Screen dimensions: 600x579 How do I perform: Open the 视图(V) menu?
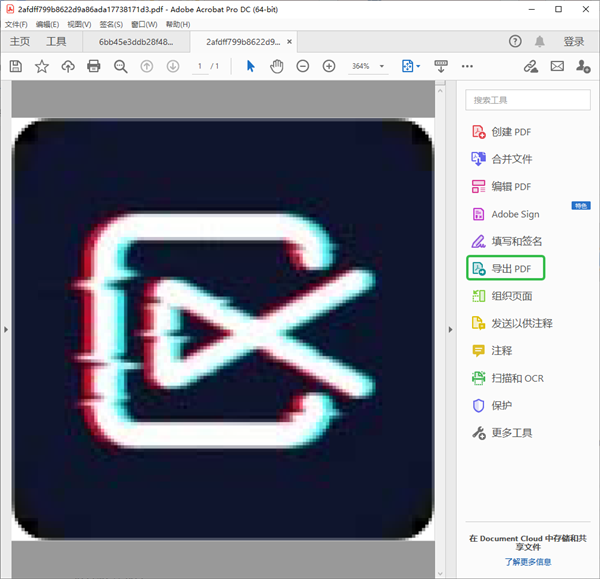(79, 24)
